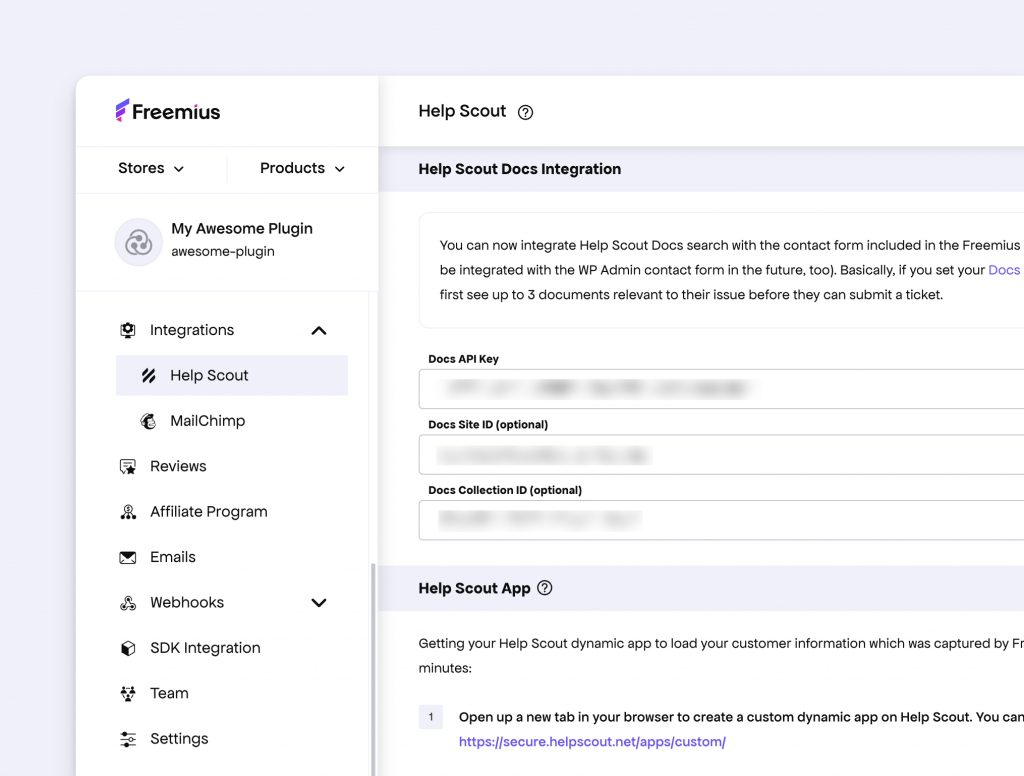Click the Help Scout App heading
This screenshot has width=1024, height=776.
click(474, 589)
